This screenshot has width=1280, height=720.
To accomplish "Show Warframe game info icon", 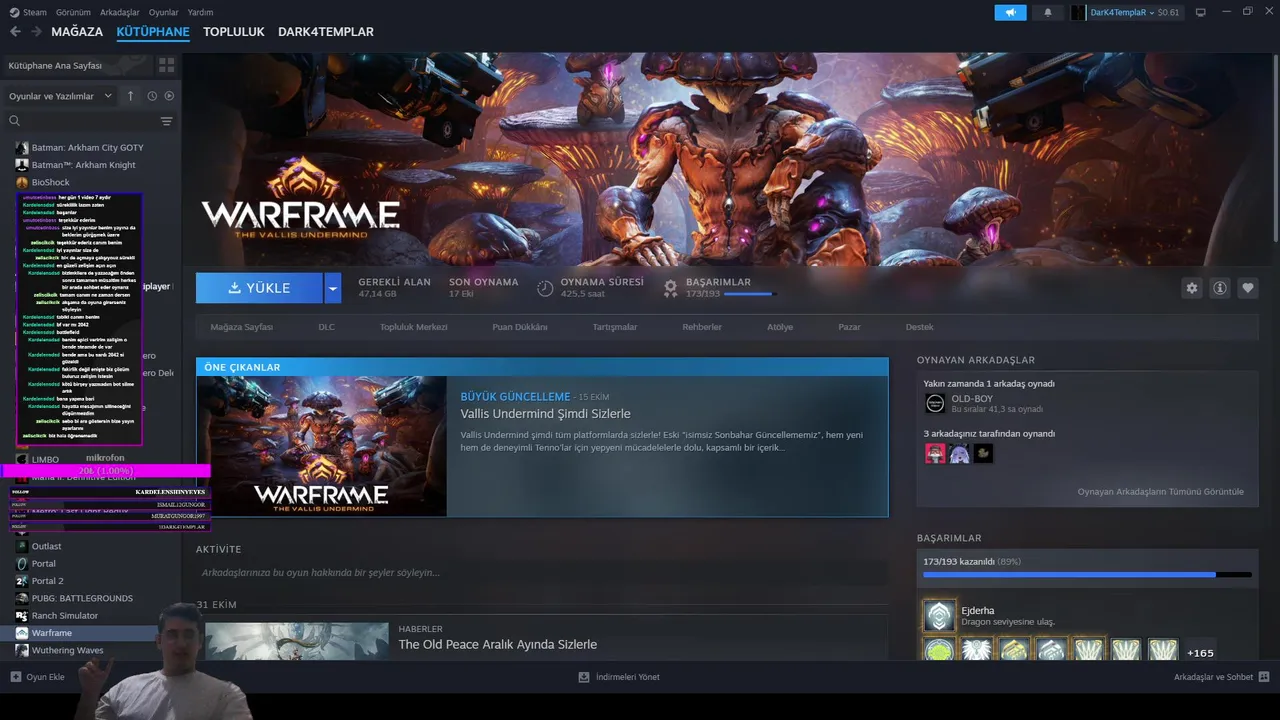I will (x=1220, y=288).
